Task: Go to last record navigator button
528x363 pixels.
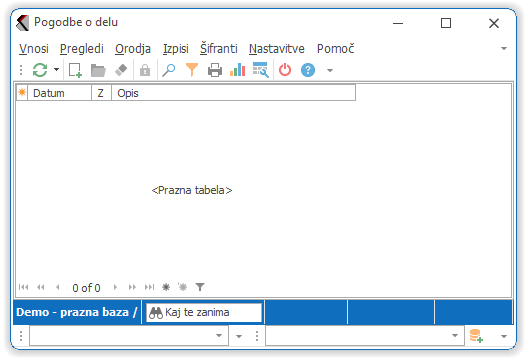Action: [149, 287]
